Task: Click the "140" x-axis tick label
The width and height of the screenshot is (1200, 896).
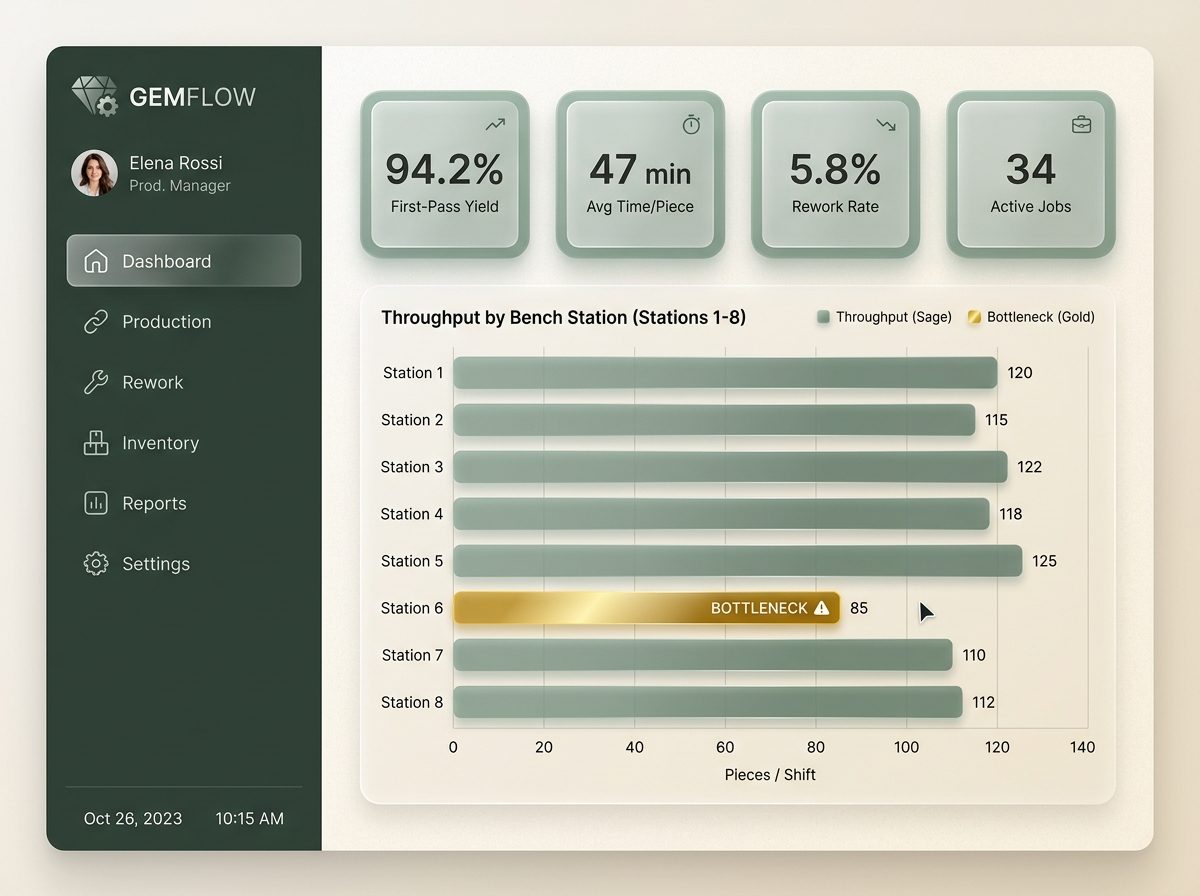Action: click(1082, 747)
